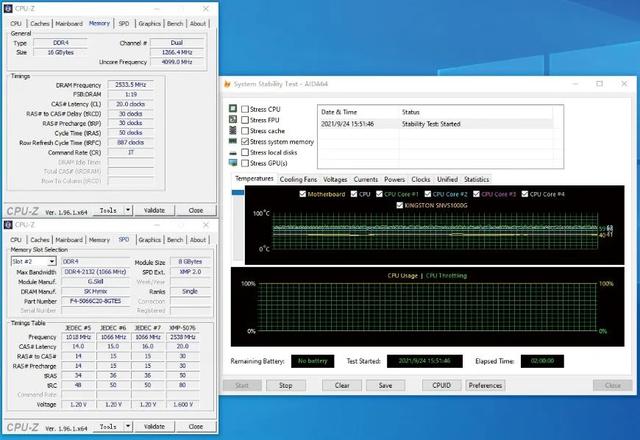Open Tools dropdown arrow in upper CPU-Z

pos(128,210)
